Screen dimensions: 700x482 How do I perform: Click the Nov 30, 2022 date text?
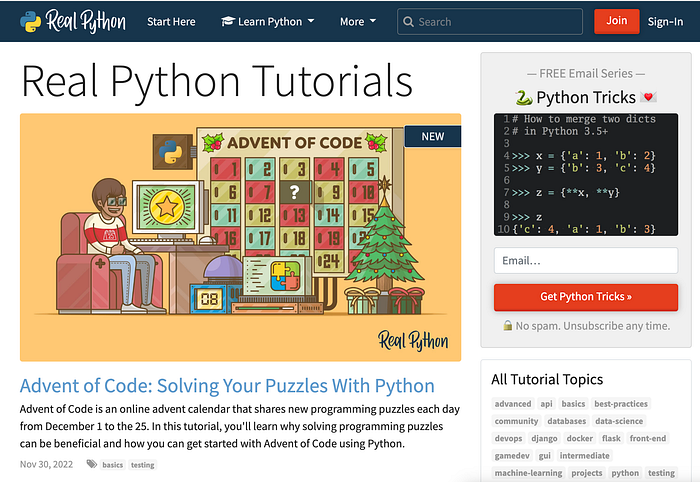pos(46,464)
